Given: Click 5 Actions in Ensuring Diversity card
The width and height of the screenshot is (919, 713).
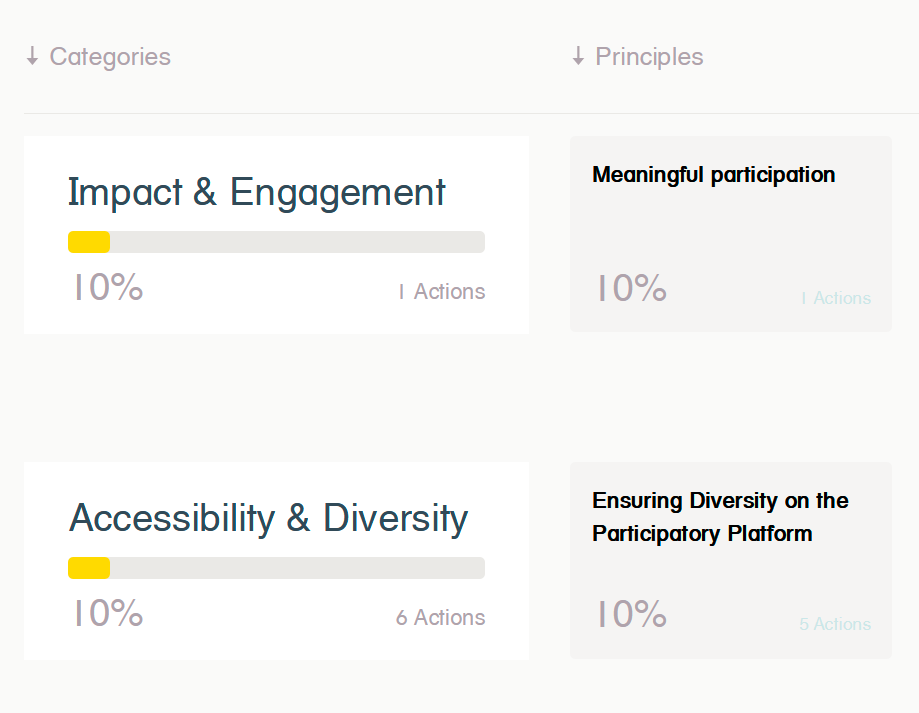Looking at the screenshot, I should [835, 624].
